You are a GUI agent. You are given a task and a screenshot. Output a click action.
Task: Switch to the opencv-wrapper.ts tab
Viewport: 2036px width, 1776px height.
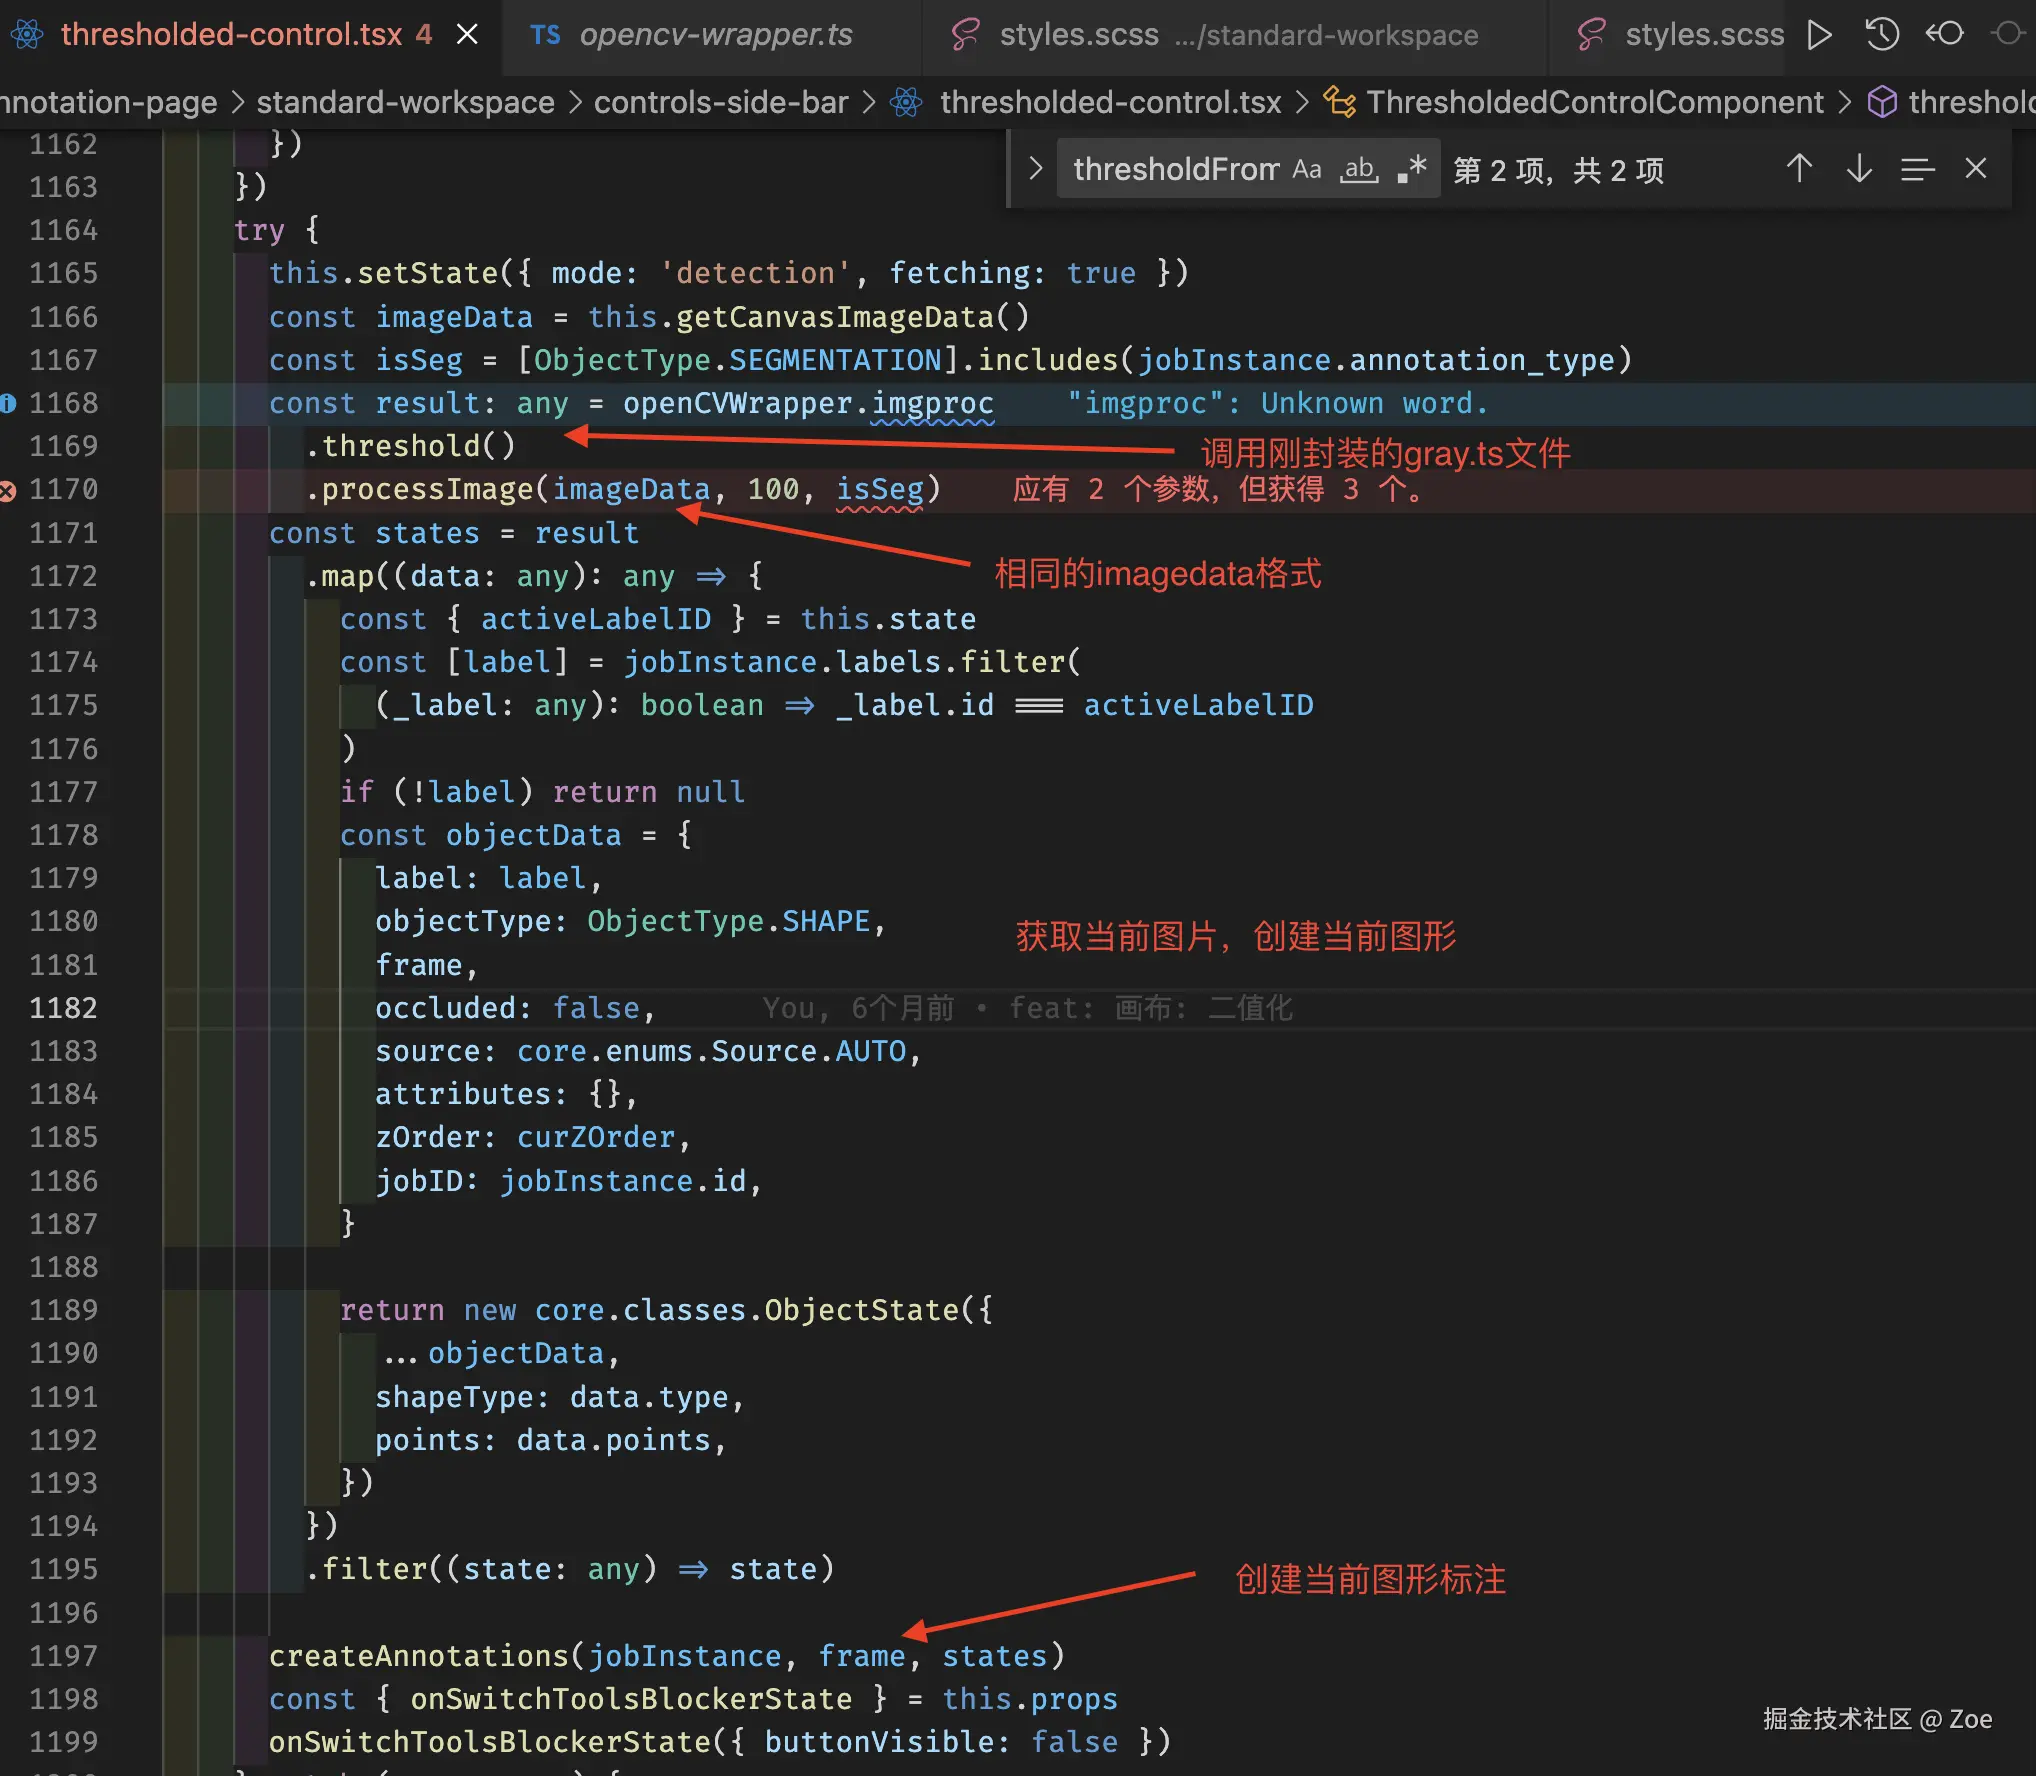click(714, 35)
